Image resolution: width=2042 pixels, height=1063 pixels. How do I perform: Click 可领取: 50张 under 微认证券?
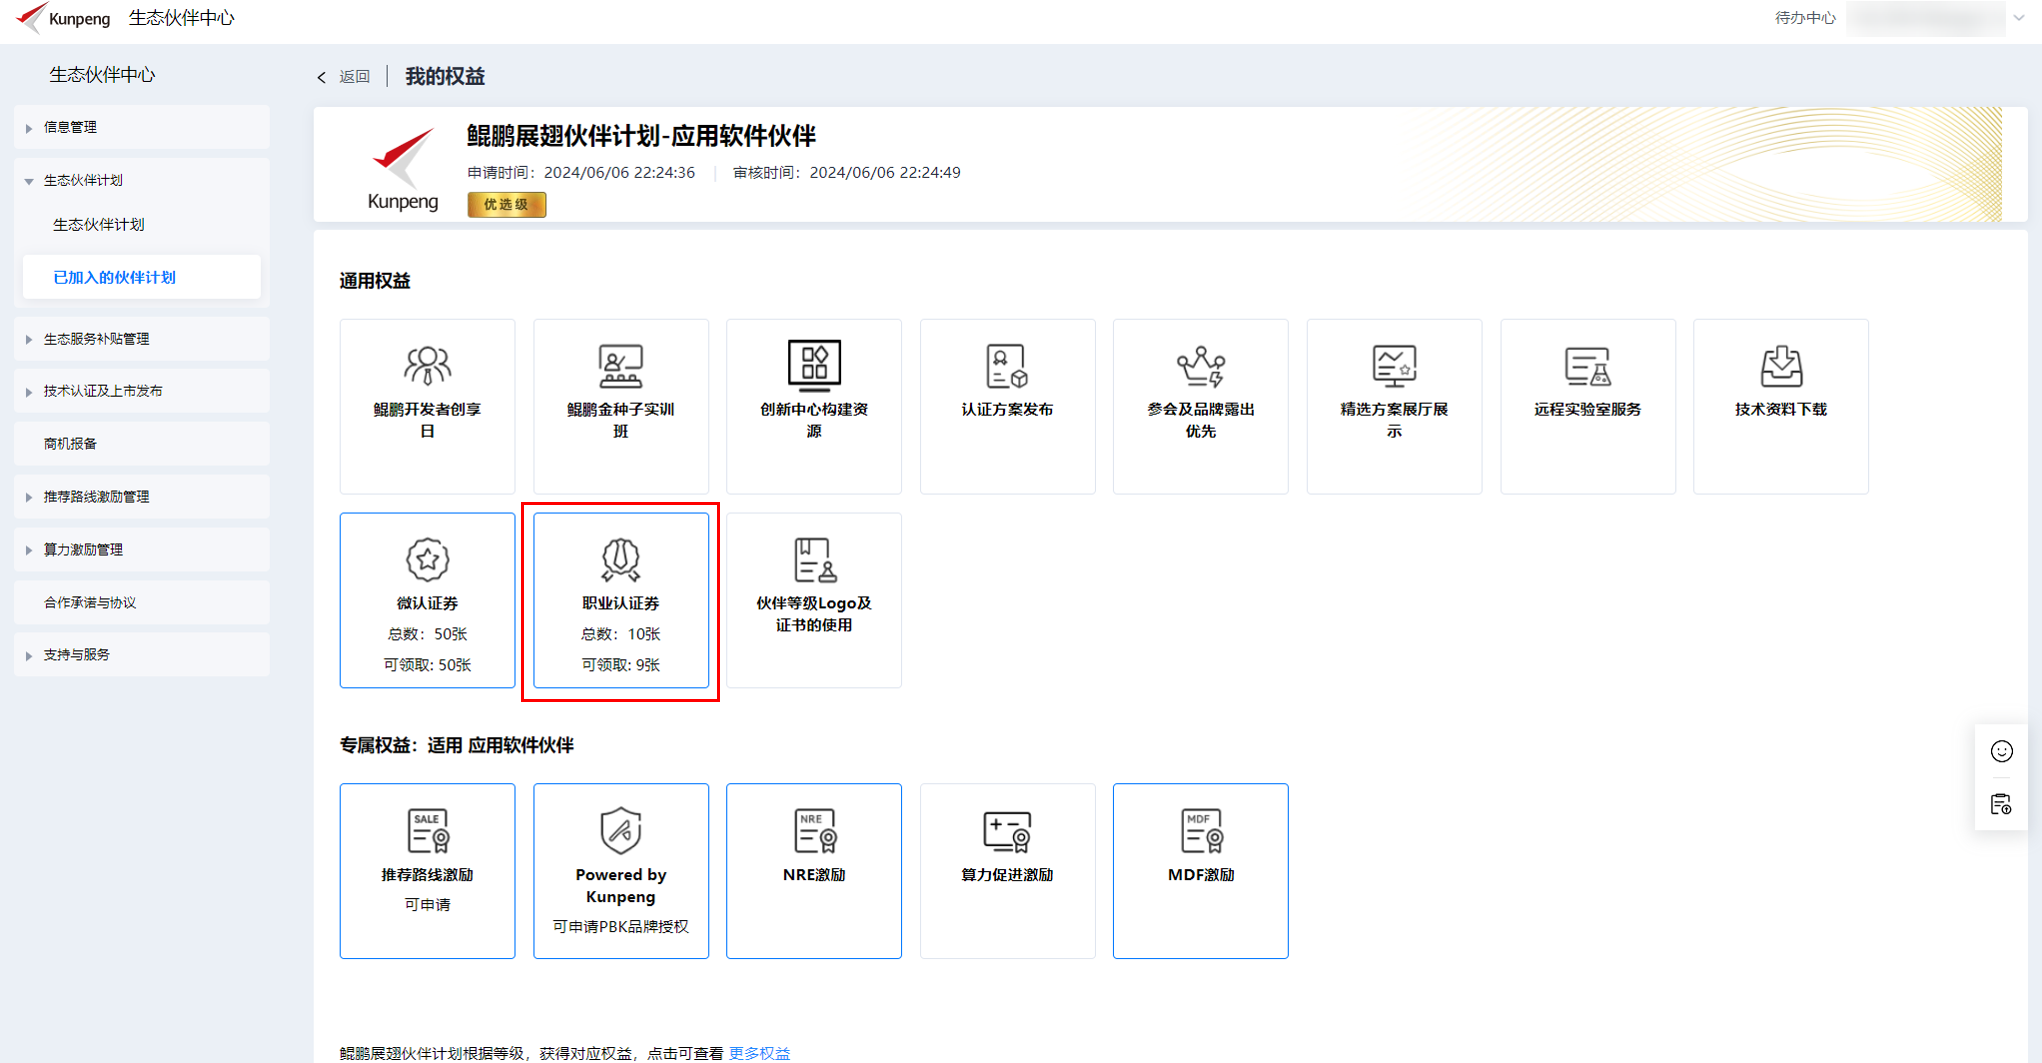[x=427, y=665]
